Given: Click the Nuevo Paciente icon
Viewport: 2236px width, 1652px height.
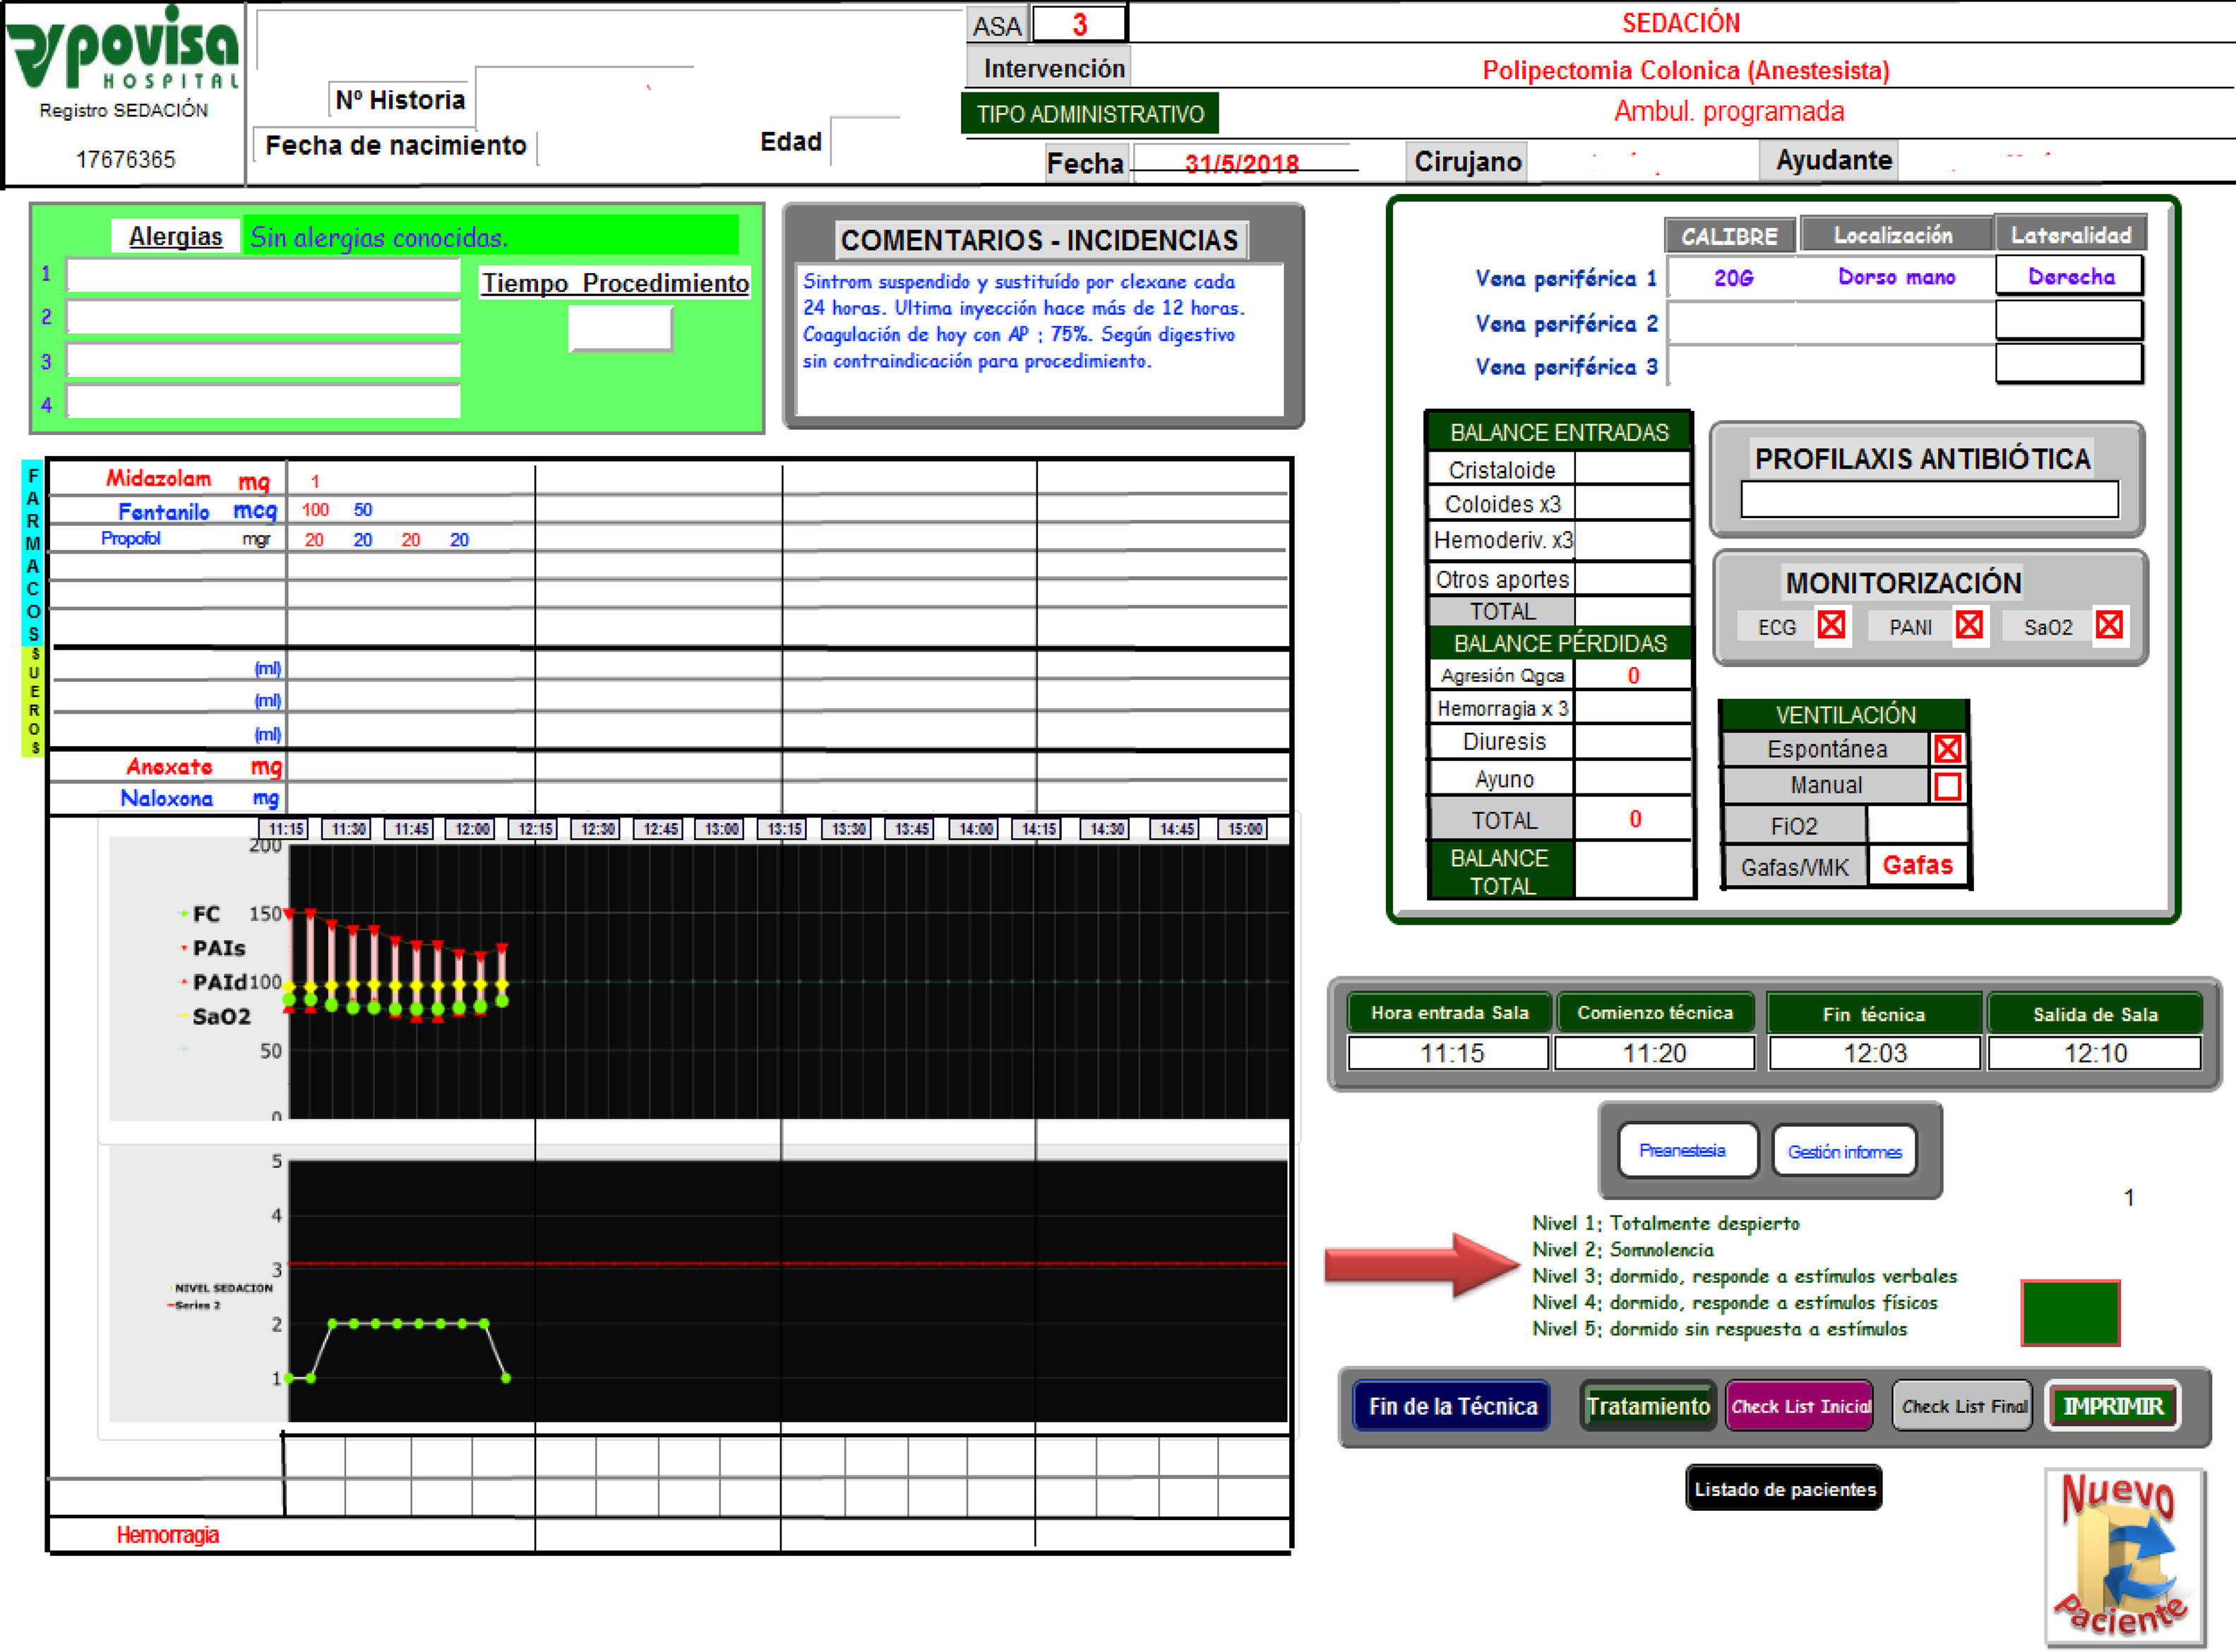Looking at the screenshot, I should [2123, 1555].
